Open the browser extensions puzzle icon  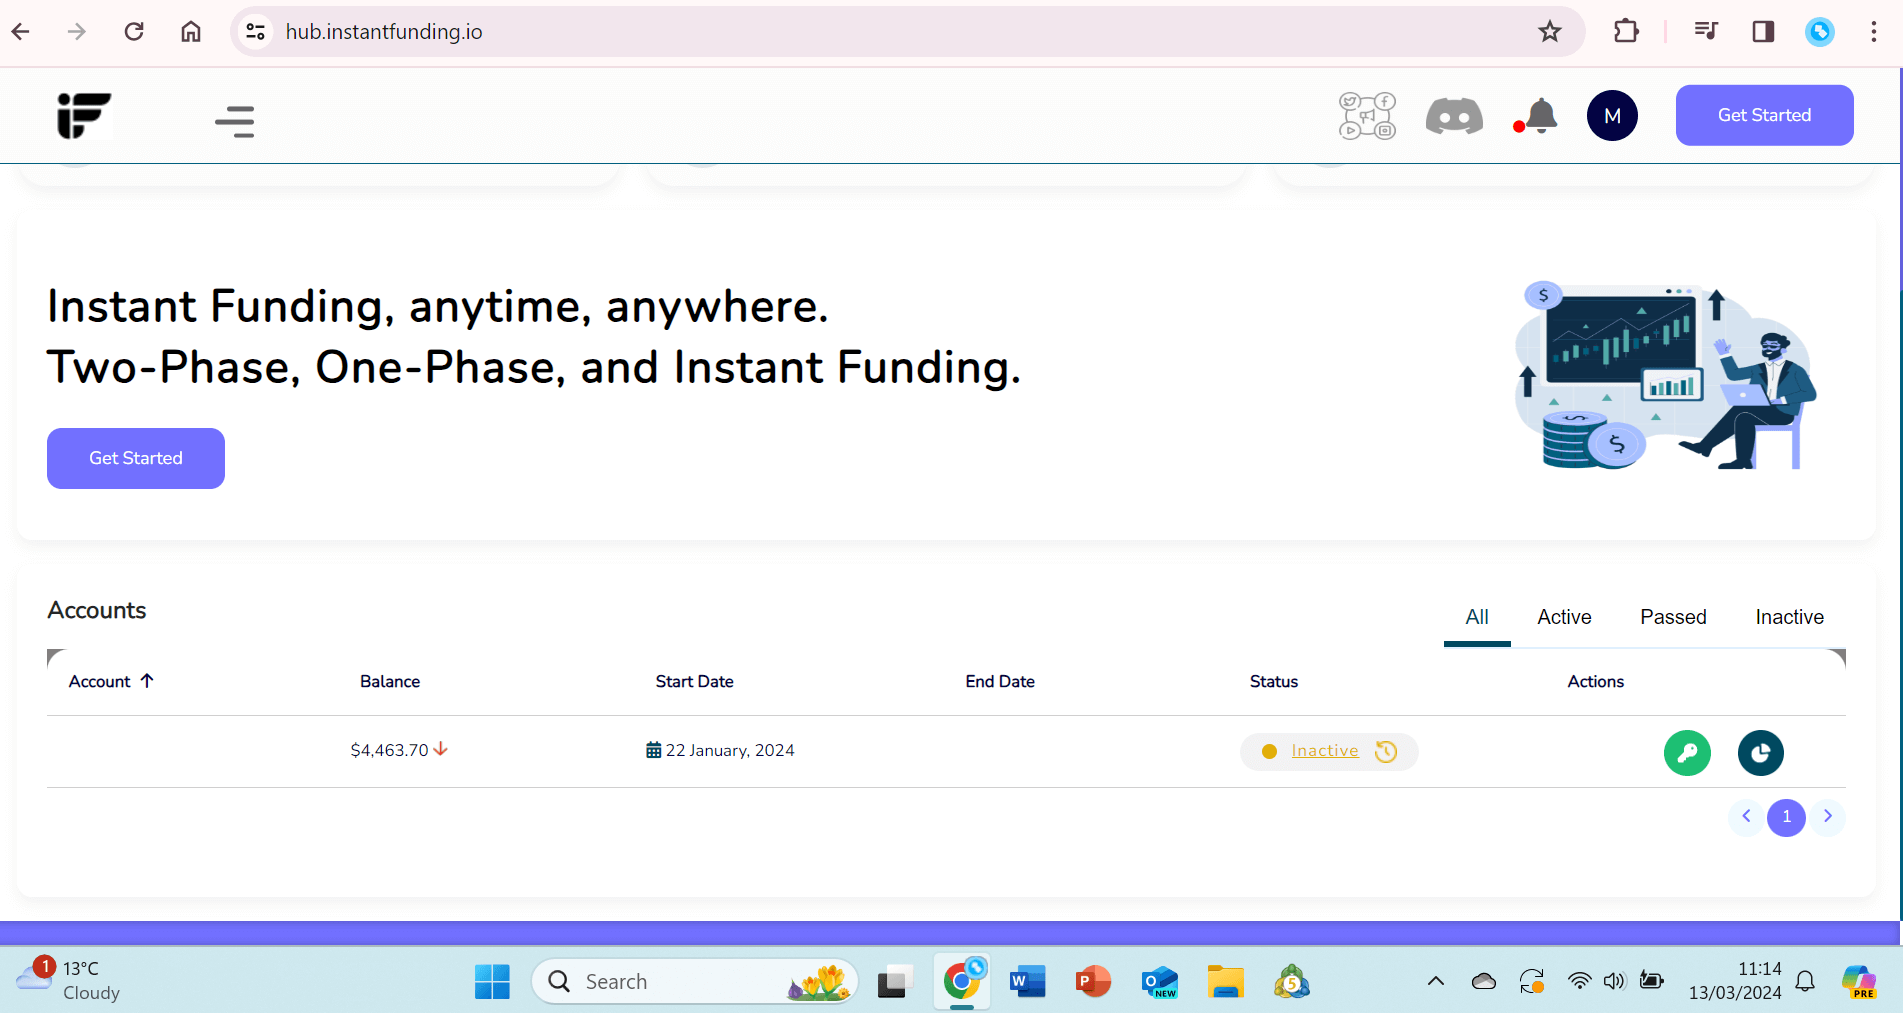(x=1626, y=32)
